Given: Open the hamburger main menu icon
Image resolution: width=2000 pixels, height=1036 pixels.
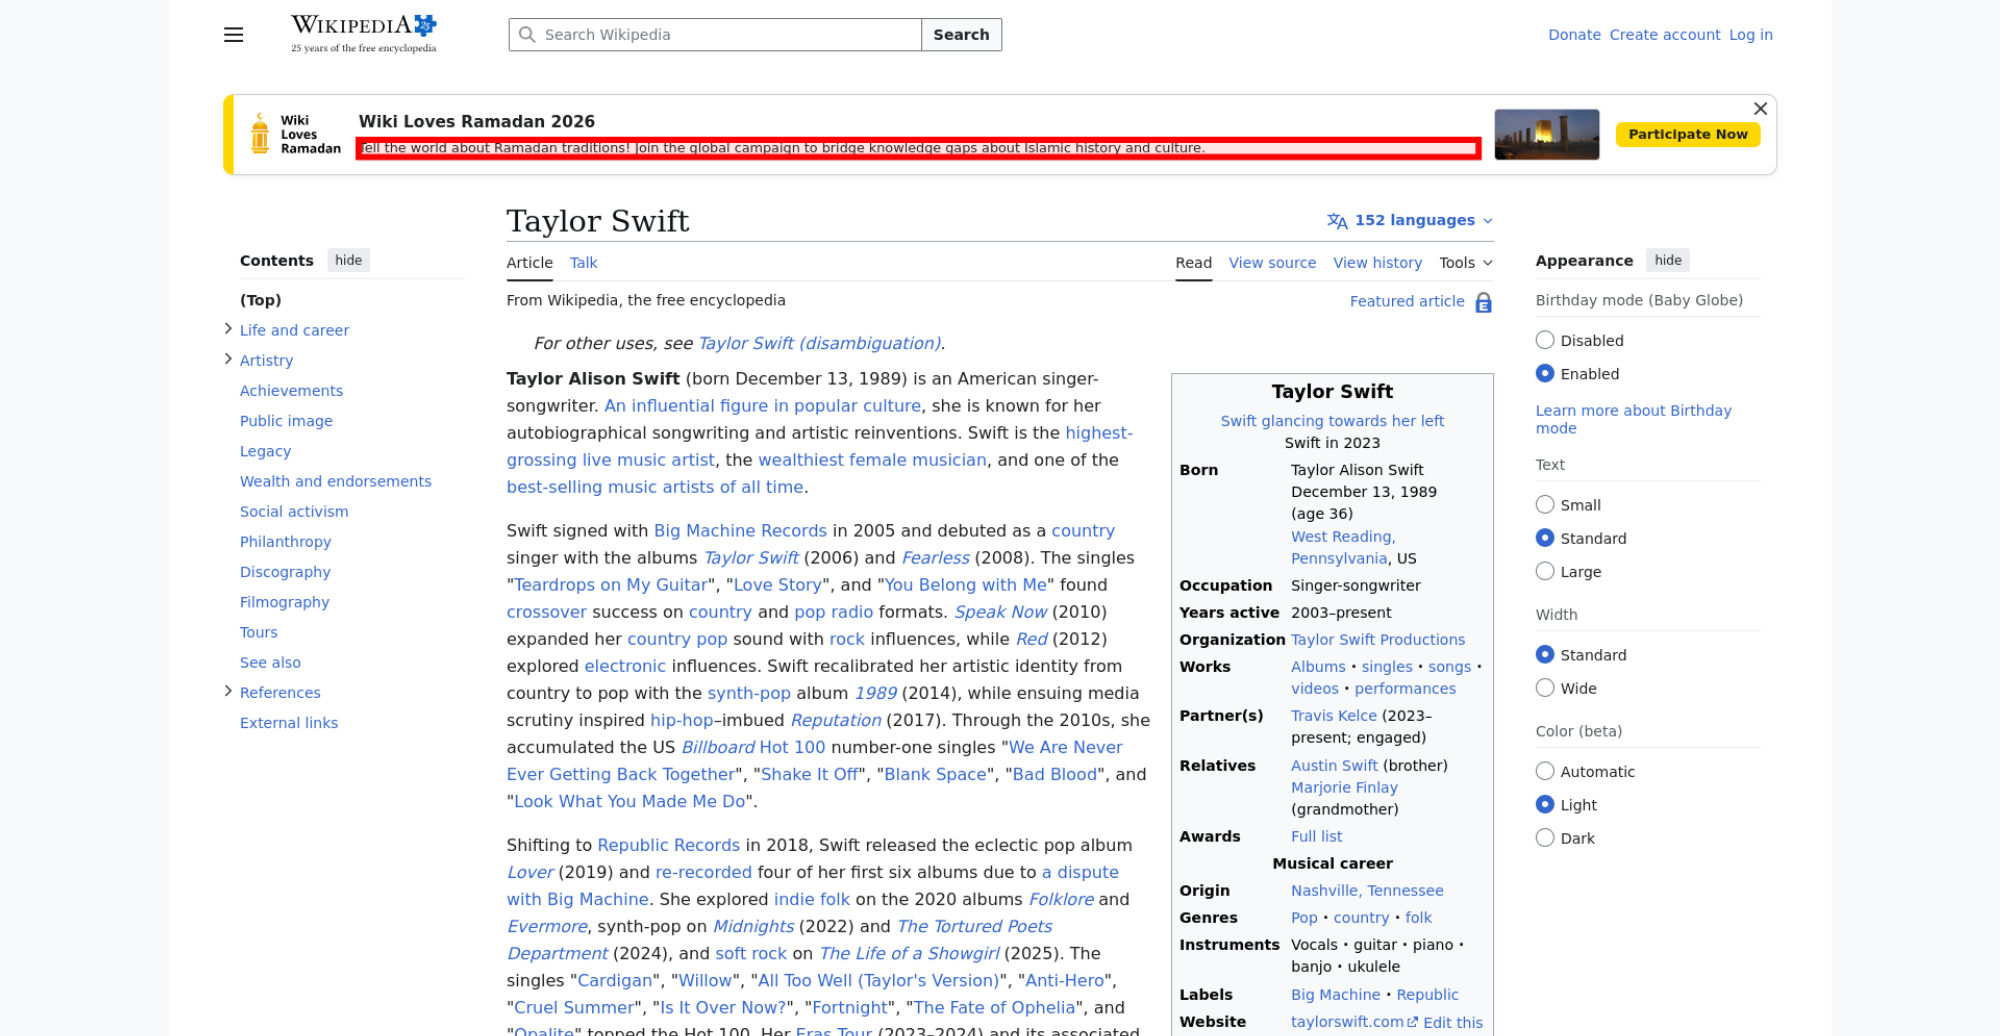Looking at the screenshot, I should (x=233, y=35).
